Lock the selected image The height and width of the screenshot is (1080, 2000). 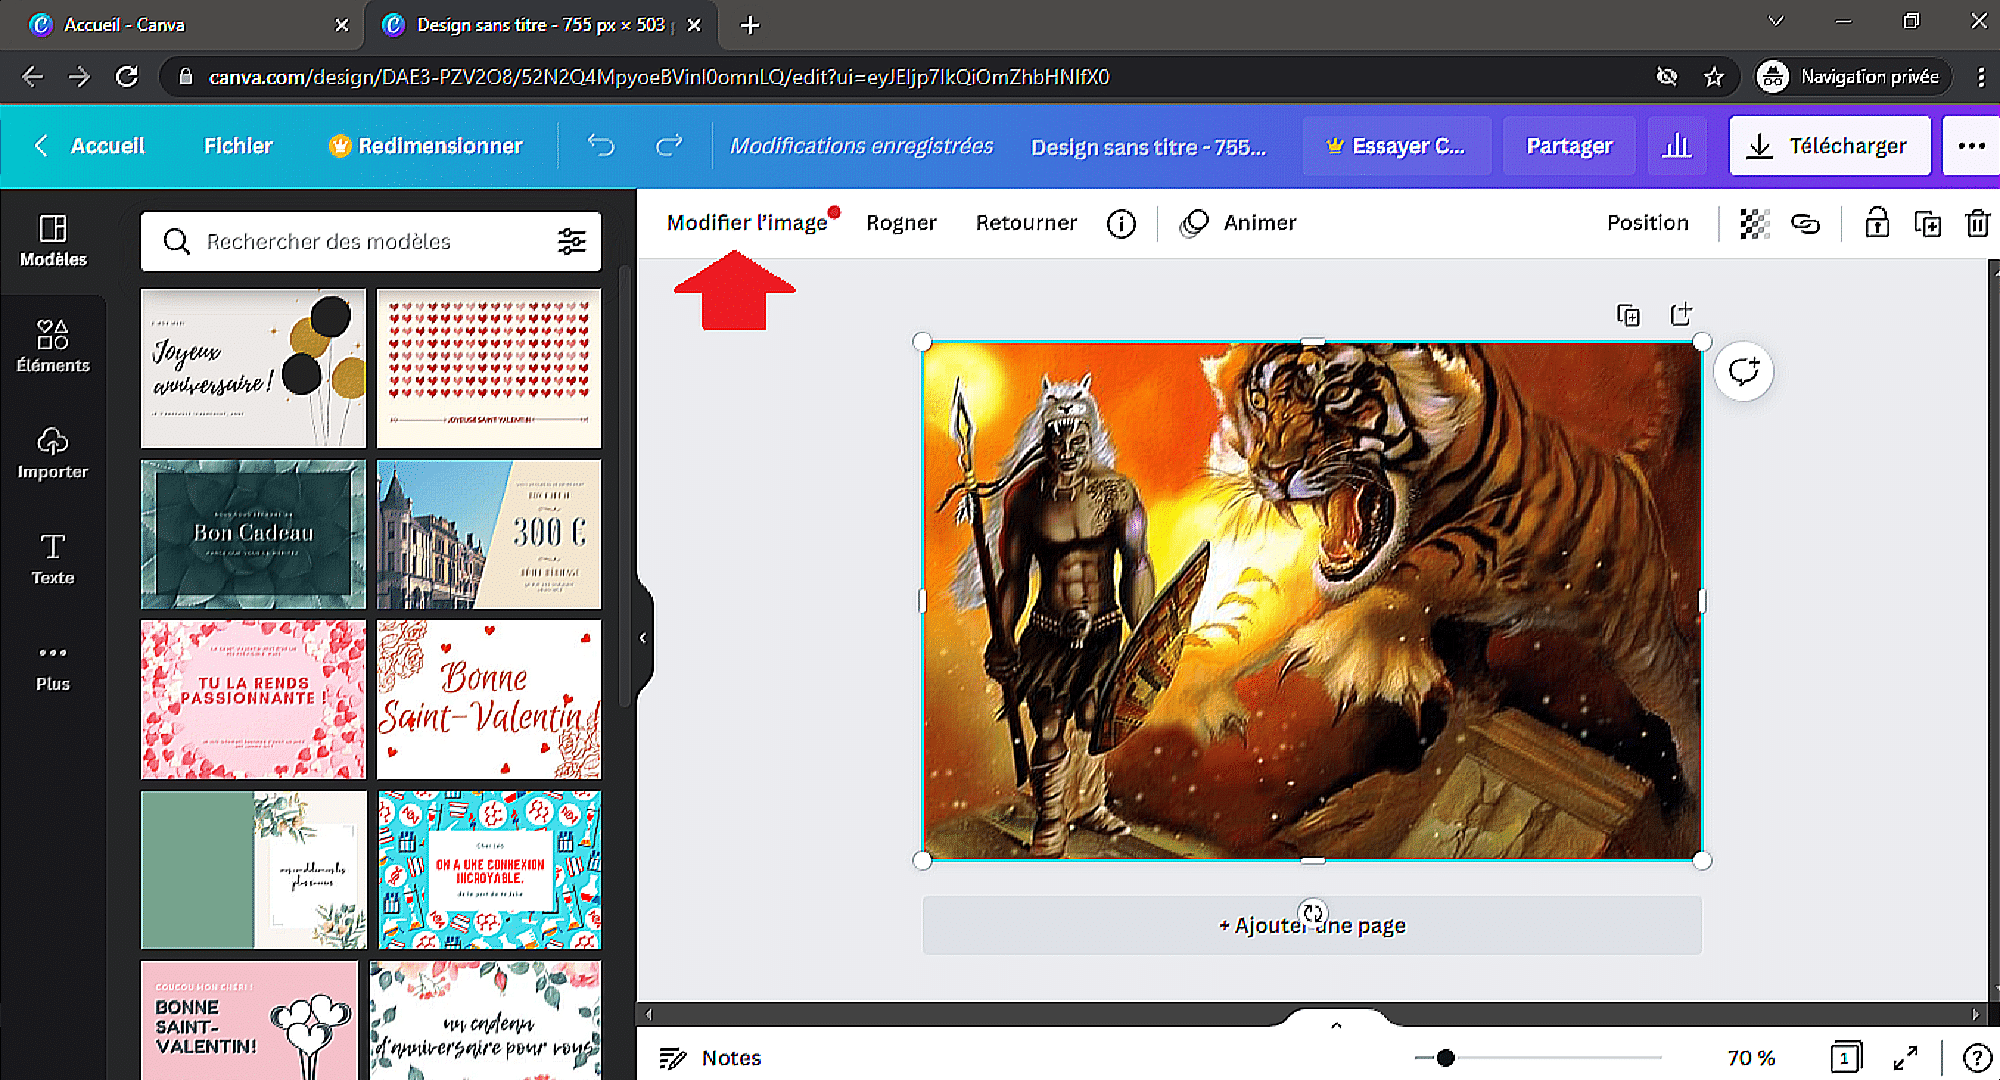[1877, 222]
